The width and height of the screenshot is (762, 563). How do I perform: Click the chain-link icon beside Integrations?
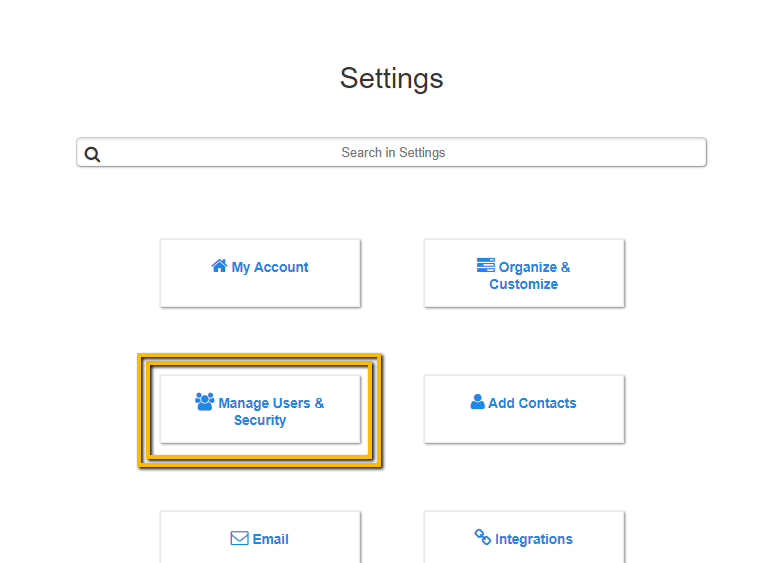pos(483,538)
